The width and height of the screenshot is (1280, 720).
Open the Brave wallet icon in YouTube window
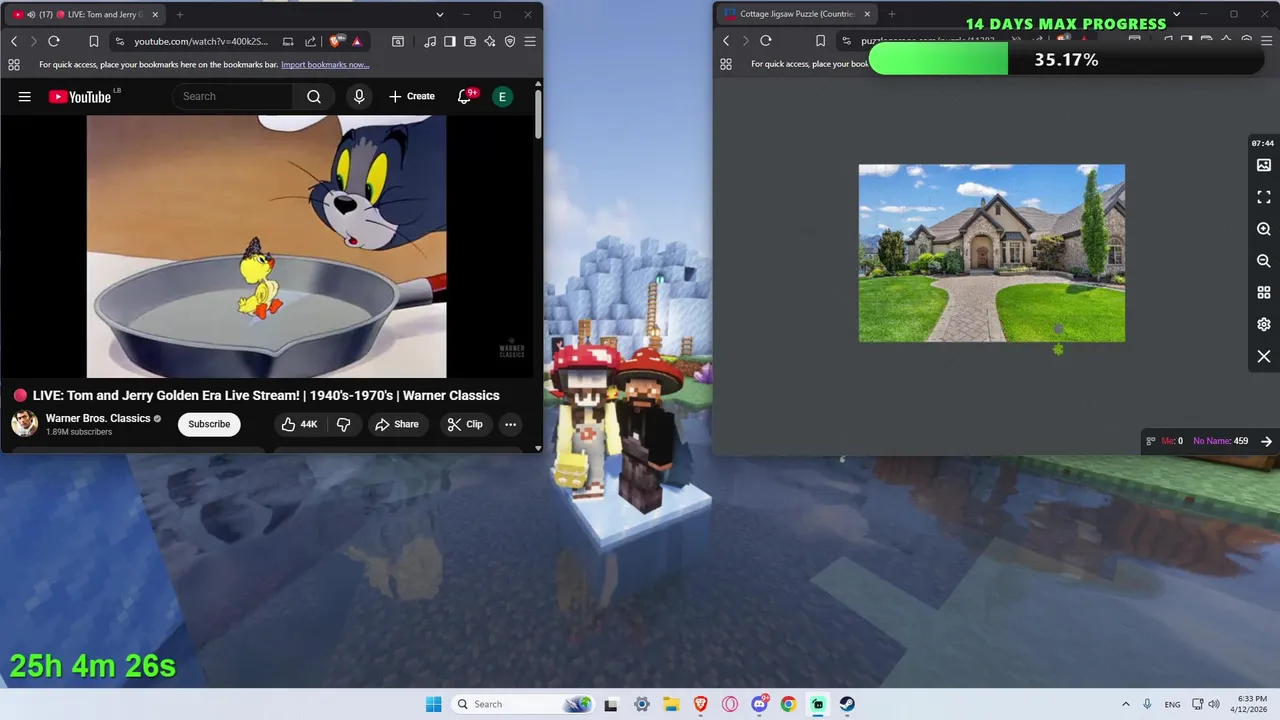click(x=470, y=41)
